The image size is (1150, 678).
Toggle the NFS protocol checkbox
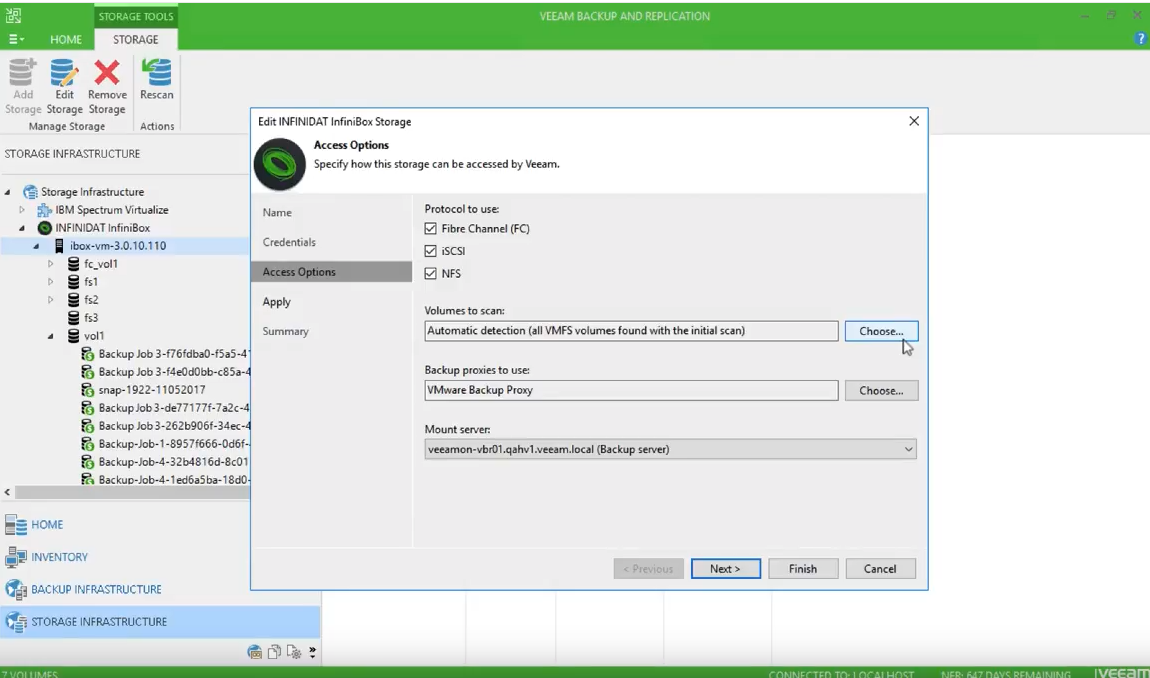point(431,274)
